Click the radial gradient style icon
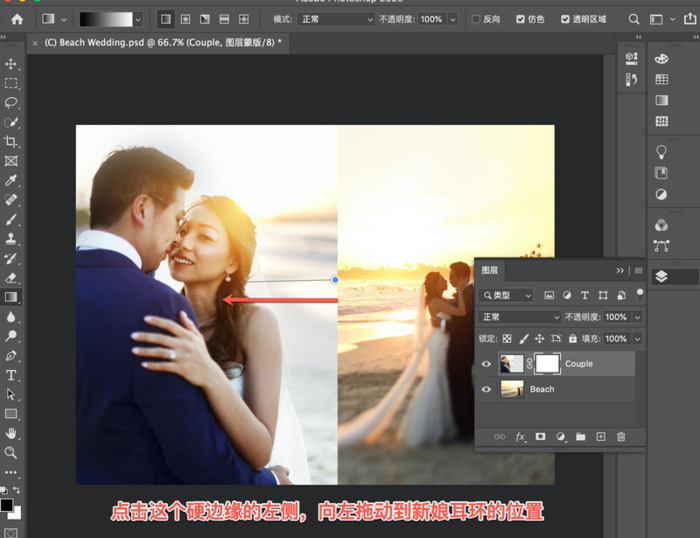700x538 pixels. [185, 19]
